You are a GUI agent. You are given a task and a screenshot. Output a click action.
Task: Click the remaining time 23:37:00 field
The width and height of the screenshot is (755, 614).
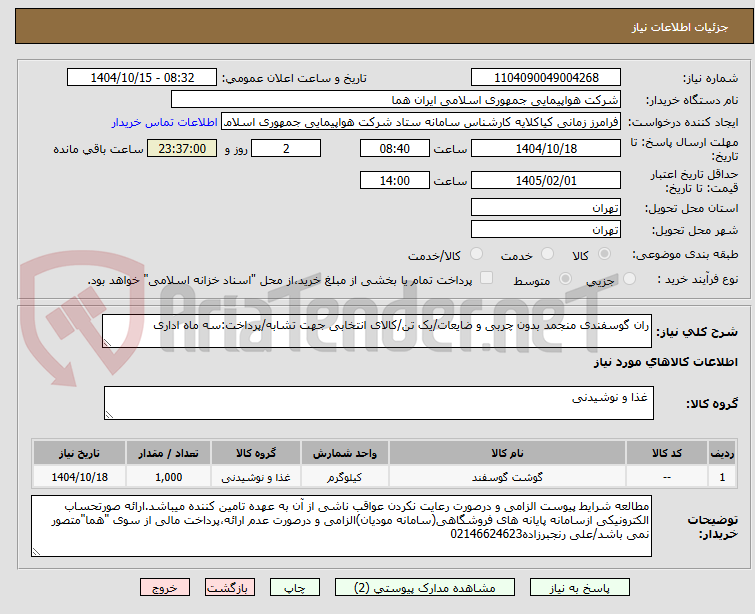point(182,148)
